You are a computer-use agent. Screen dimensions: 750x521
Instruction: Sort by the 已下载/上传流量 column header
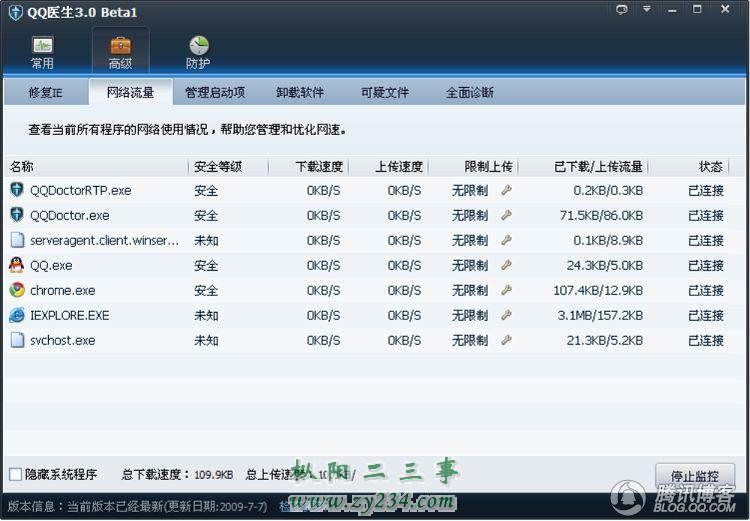(584, 166)
